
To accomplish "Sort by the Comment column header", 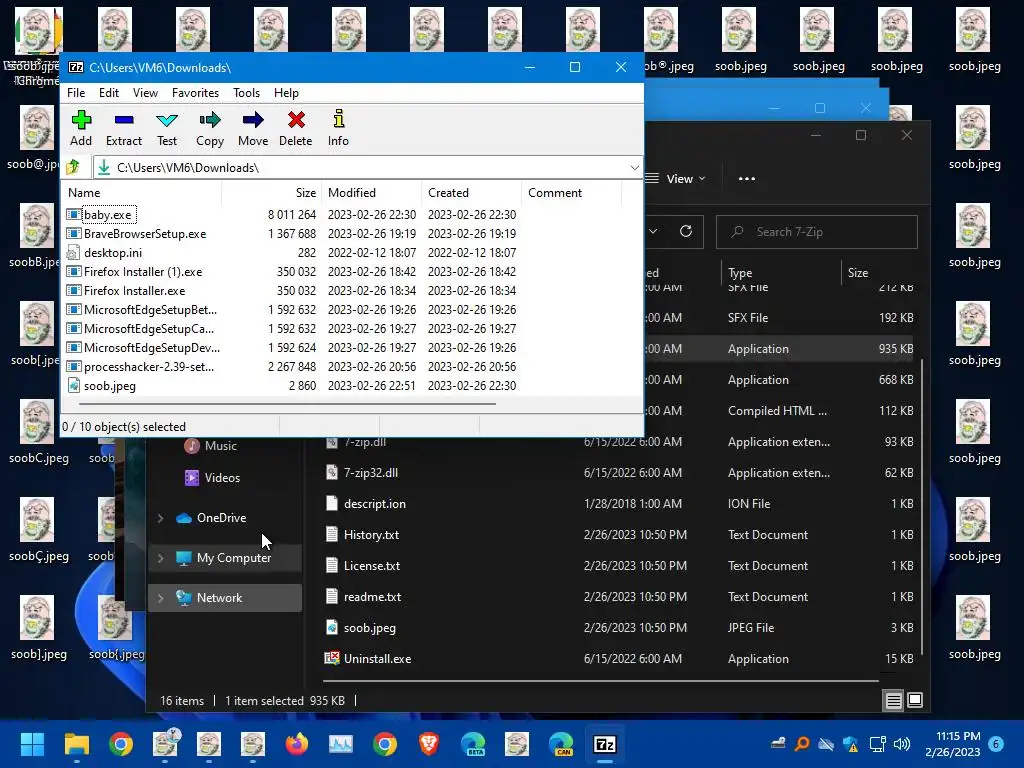I will pyautogui.click(x=571, y=193).
